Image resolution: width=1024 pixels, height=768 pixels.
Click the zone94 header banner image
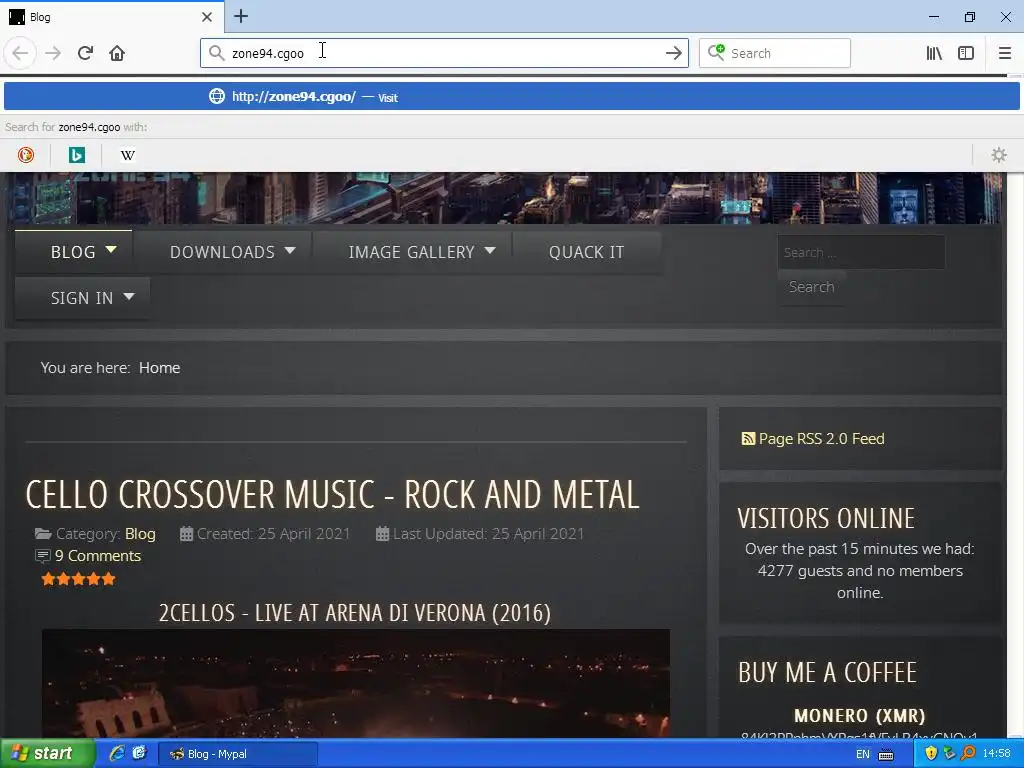(504, 198)
